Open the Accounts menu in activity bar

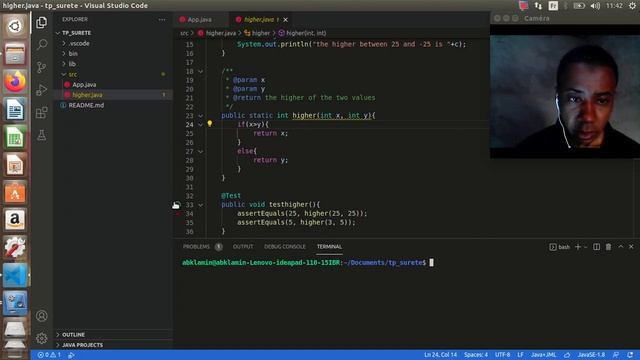(41, 316)
